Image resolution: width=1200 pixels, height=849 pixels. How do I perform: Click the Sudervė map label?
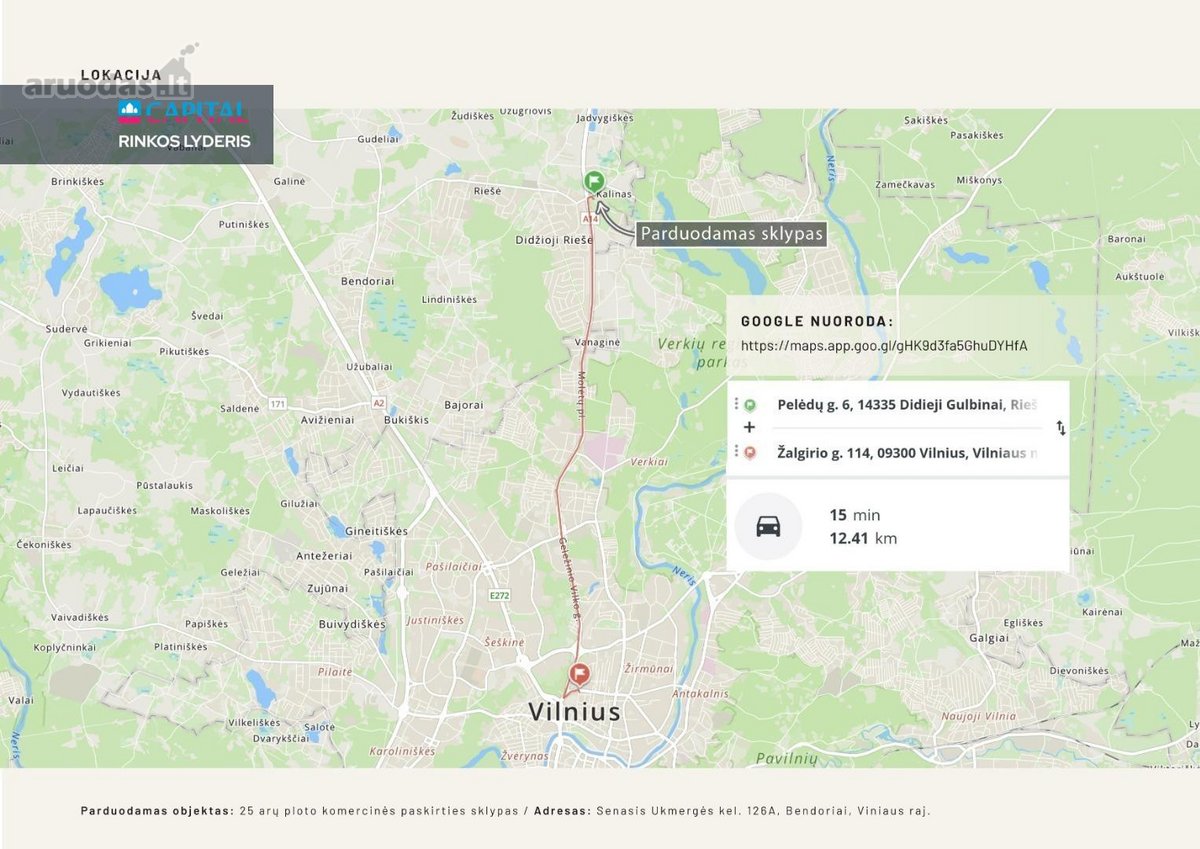pos(67,328)
